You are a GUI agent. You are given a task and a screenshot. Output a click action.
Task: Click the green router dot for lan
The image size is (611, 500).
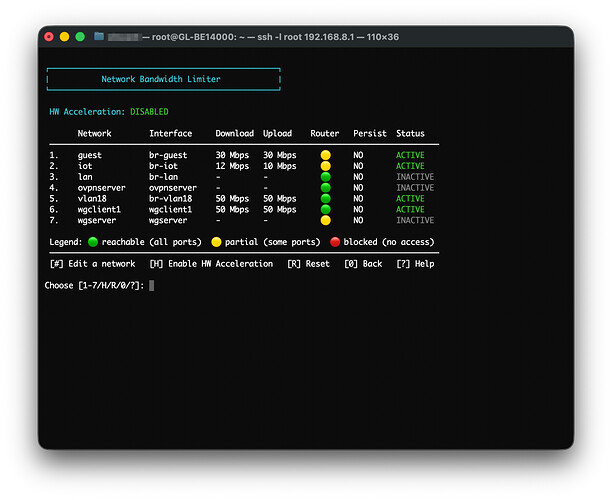tap(325, 177)
